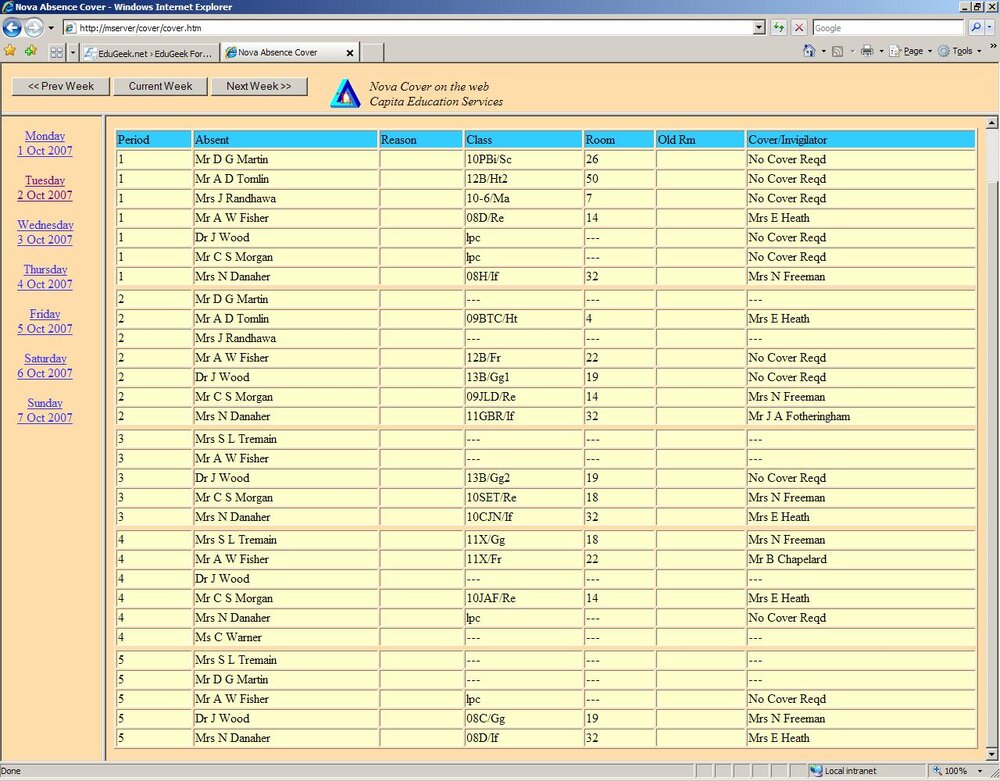Click the Reason column header
The width and height of the screenshot is (1000, 781).
click(420, 140)
